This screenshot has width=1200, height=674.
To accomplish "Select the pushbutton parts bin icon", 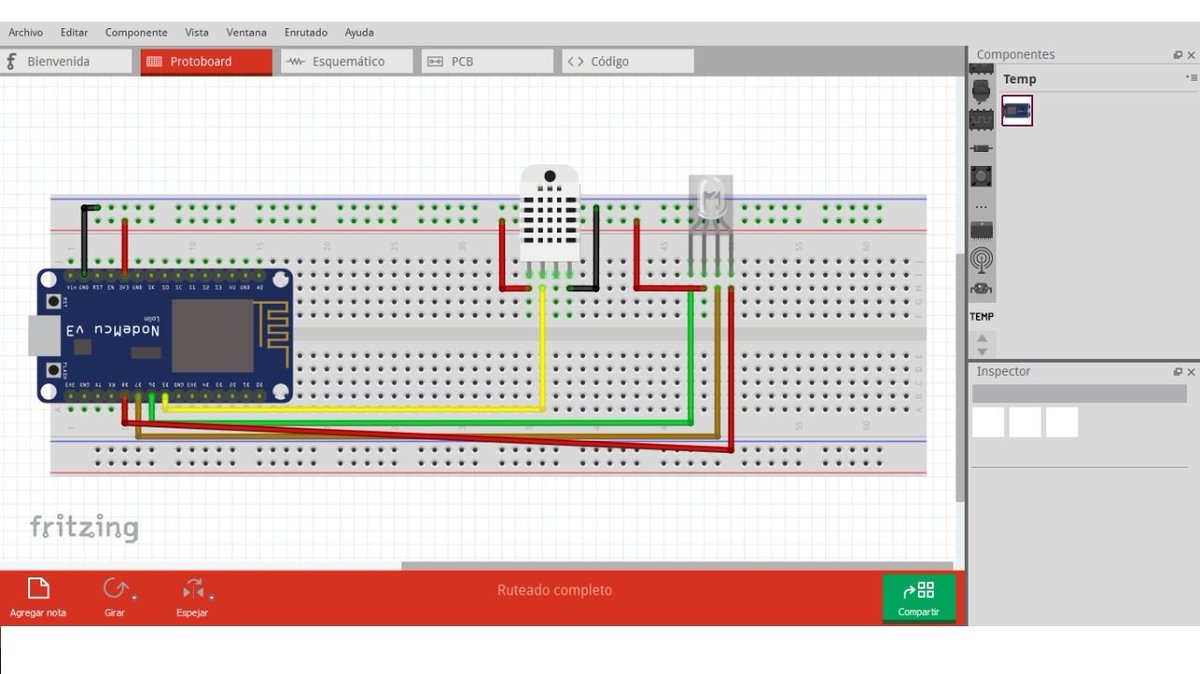I will [x=982, y=177].
